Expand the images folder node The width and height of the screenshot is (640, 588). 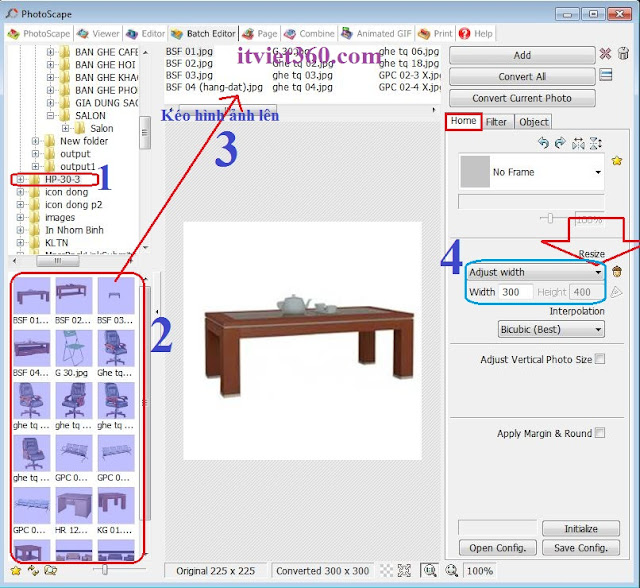click(x=20, y=217)
